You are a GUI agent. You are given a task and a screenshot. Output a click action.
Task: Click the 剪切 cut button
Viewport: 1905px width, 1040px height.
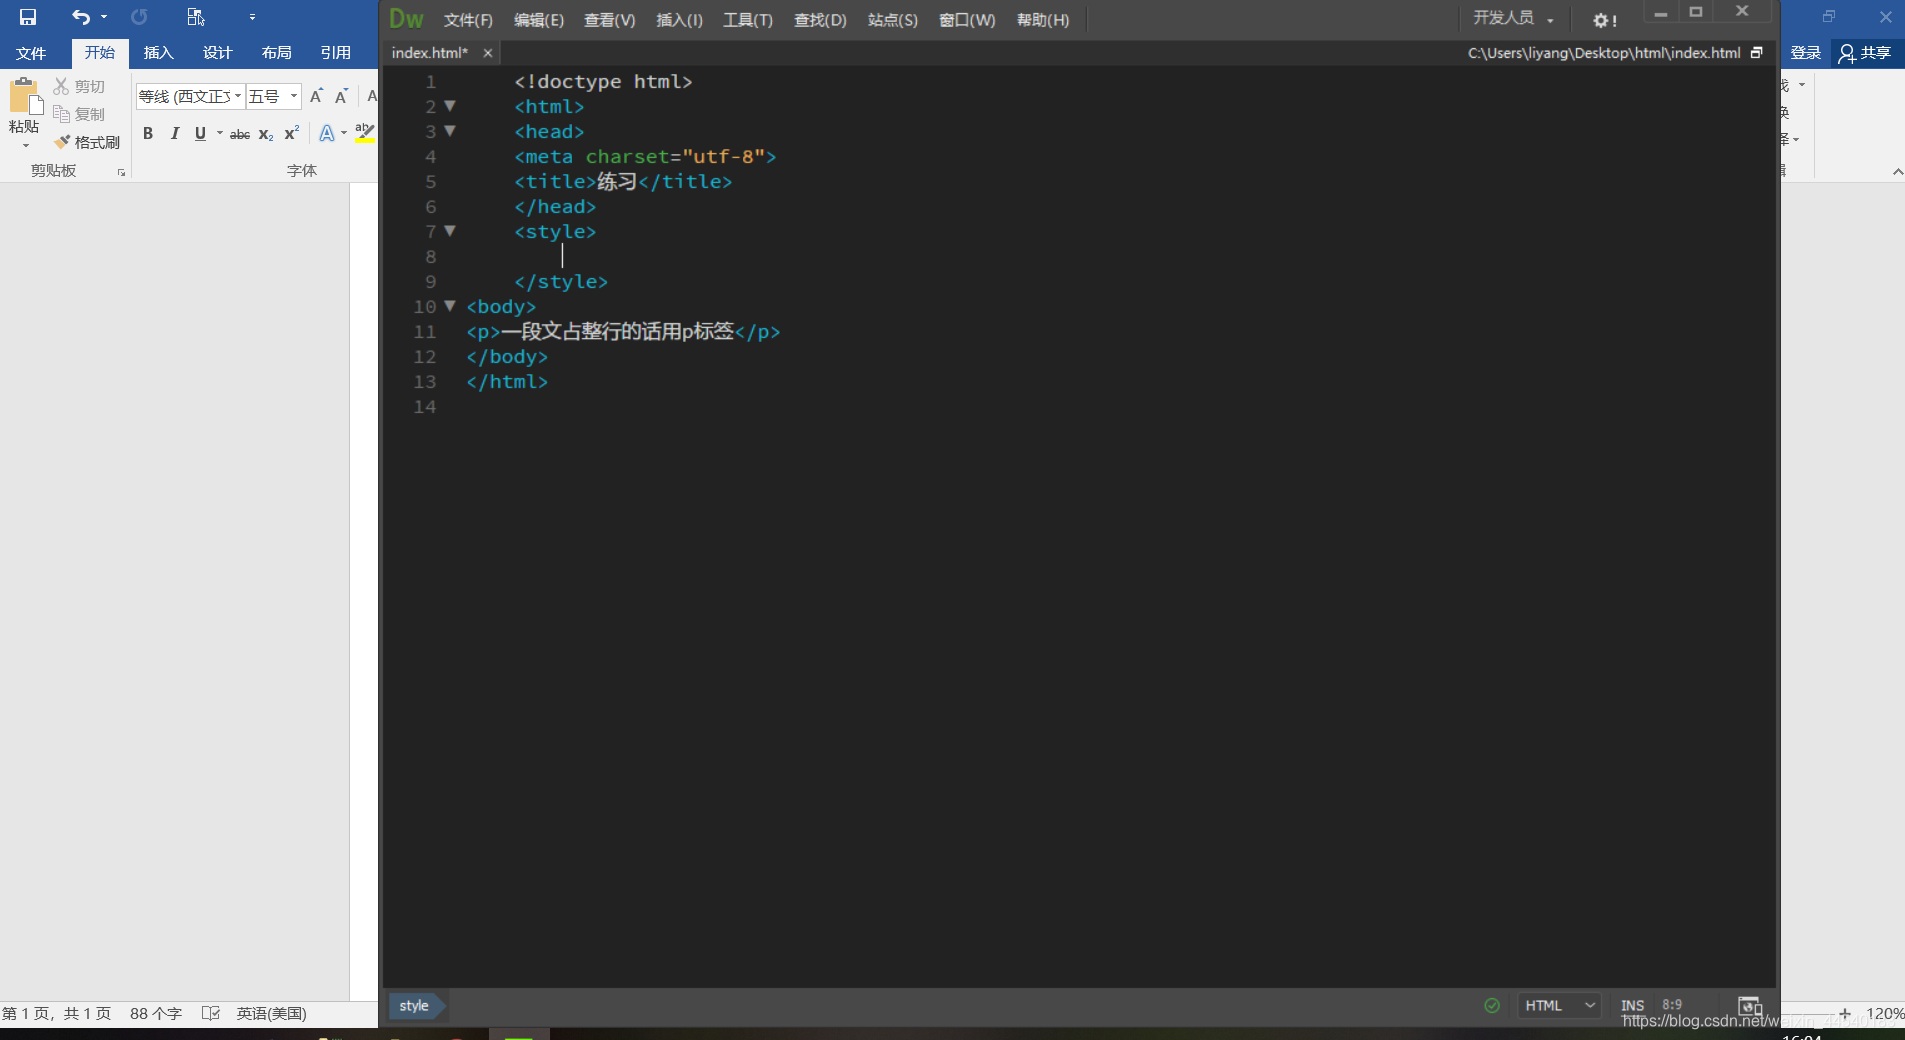79,87
